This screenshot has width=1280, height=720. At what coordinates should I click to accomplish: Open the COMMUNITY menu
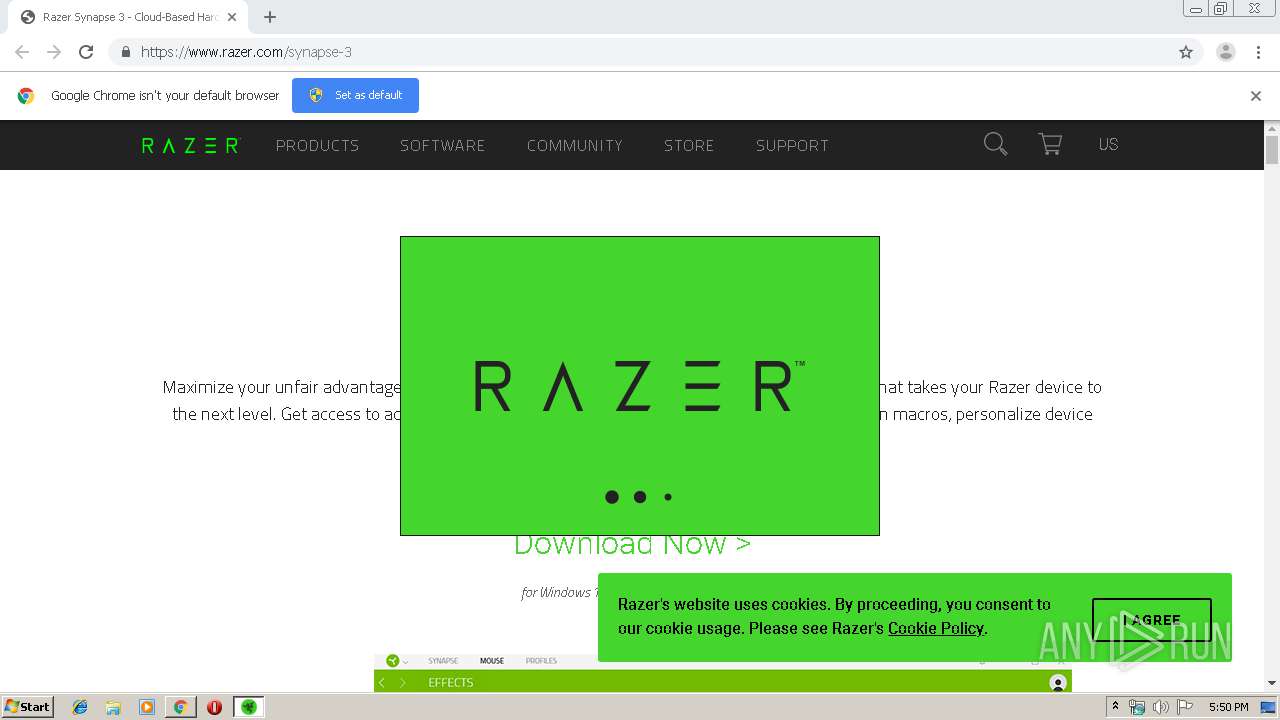click(x=575, y=145)
